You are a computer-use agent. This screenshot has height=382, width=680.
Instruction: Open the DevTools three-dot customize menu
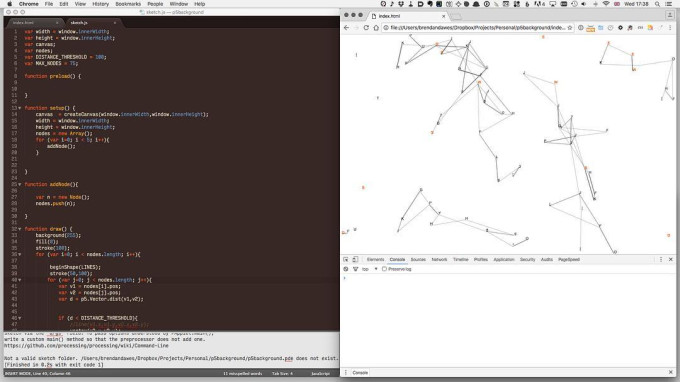tap(661, 259)
